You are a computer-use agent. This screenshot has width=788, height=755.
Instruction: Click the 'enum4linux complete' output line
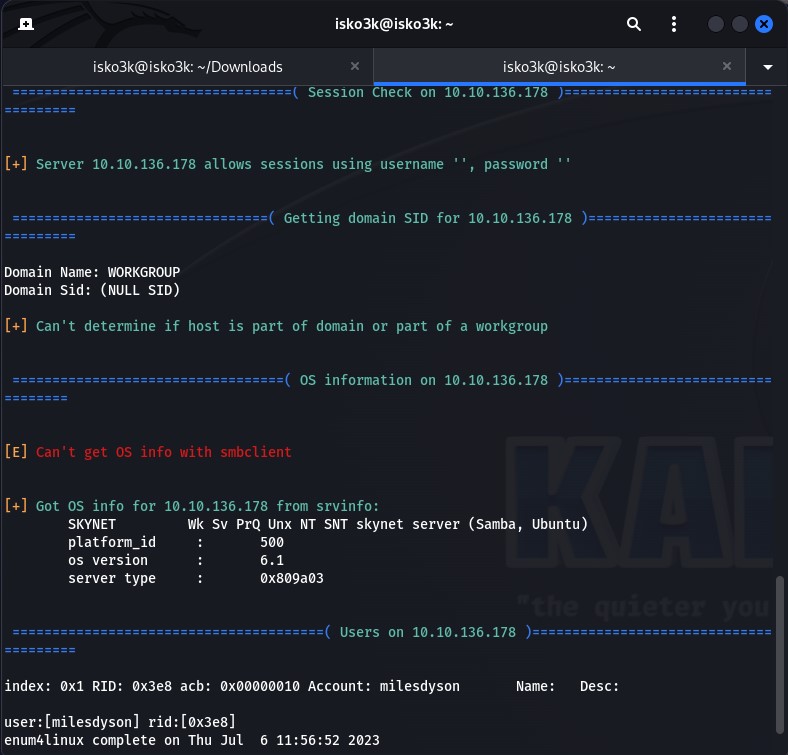[x=191, y=740]
